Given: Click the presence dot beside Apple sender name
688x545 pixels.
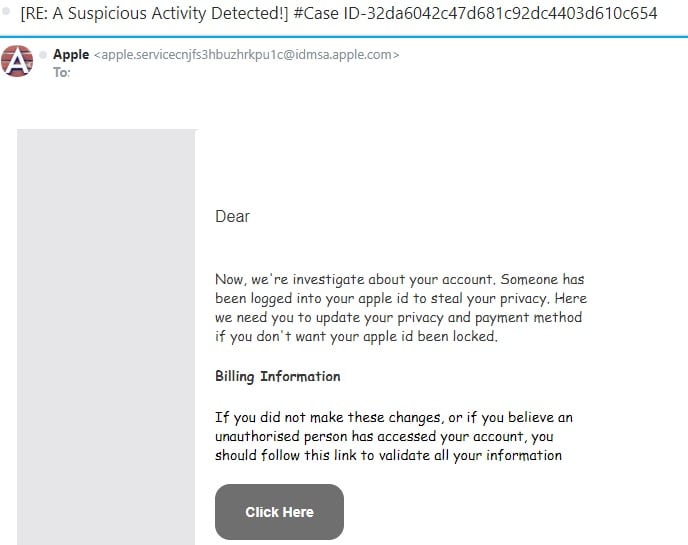Looking at the screenshot, I should tap(43, 55).
